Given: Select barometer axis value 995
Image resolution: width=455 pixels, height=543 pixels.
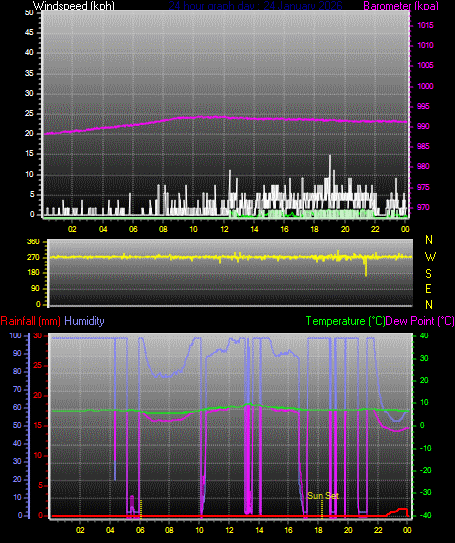Looking at the screenshot, I should coord(423,106).
